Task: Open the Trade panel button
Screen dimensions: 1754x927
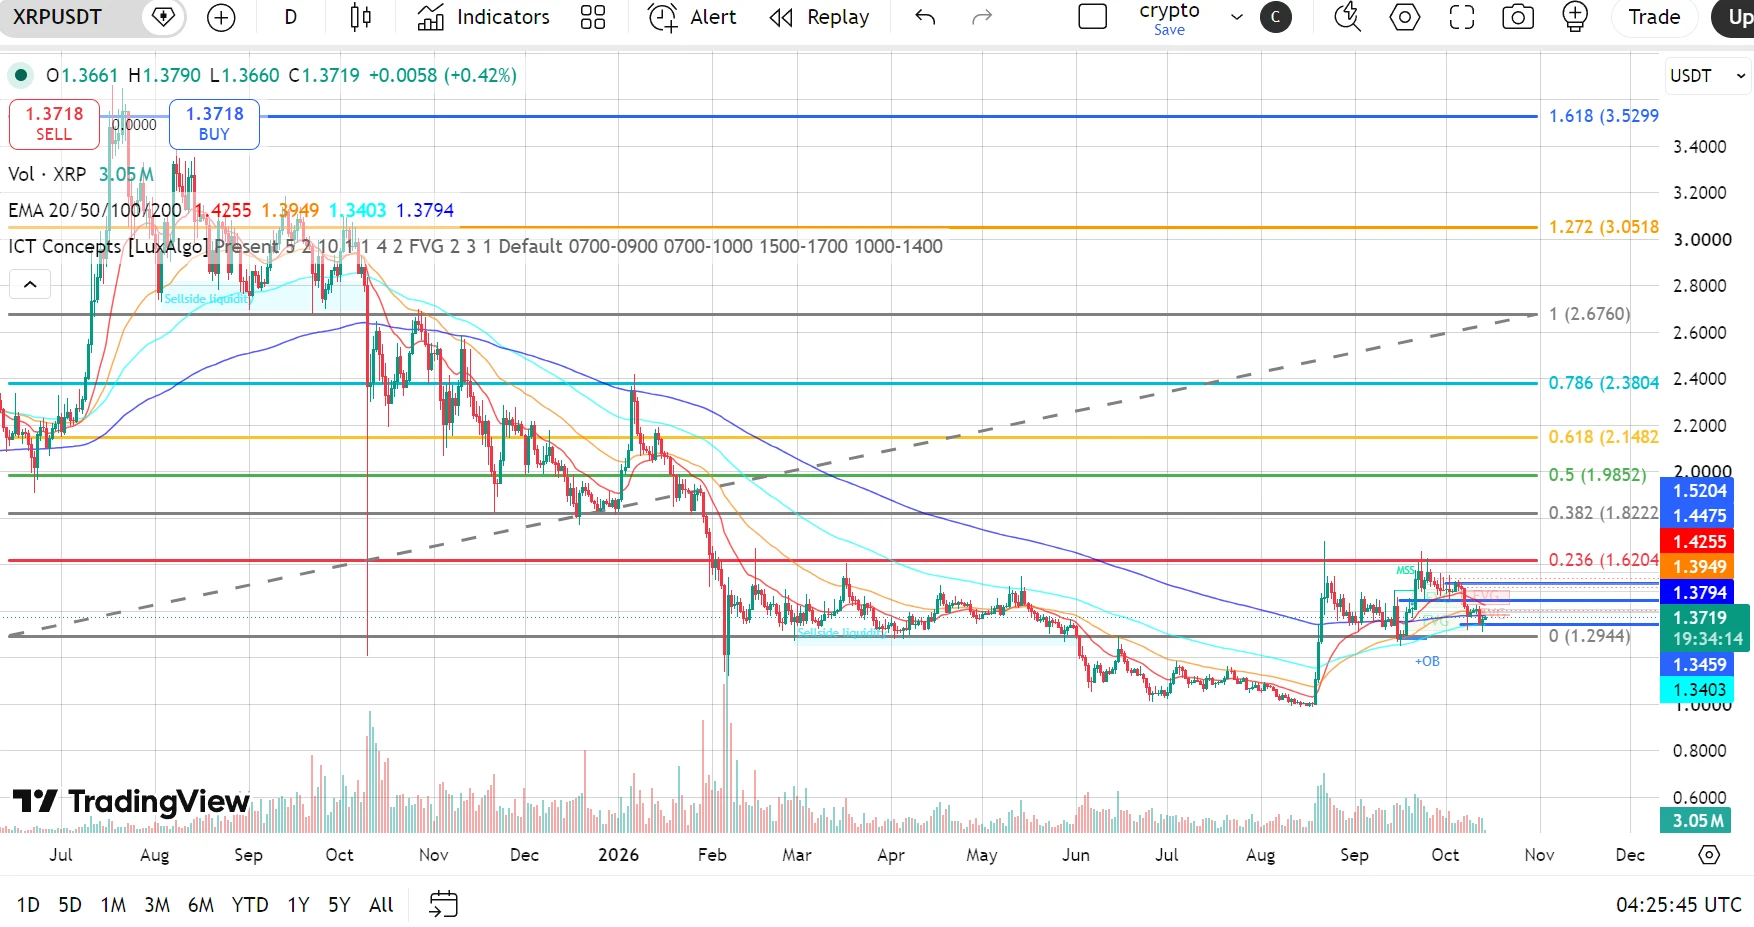Action: 1654,17
